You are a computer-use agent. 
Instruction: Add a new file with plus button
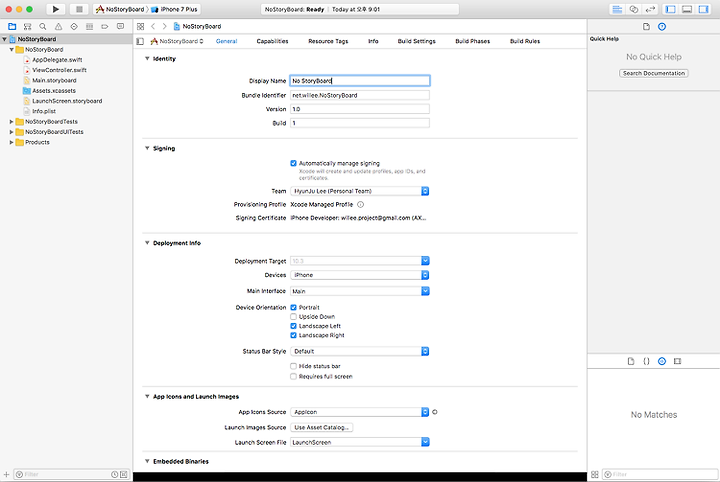[6, 474]
